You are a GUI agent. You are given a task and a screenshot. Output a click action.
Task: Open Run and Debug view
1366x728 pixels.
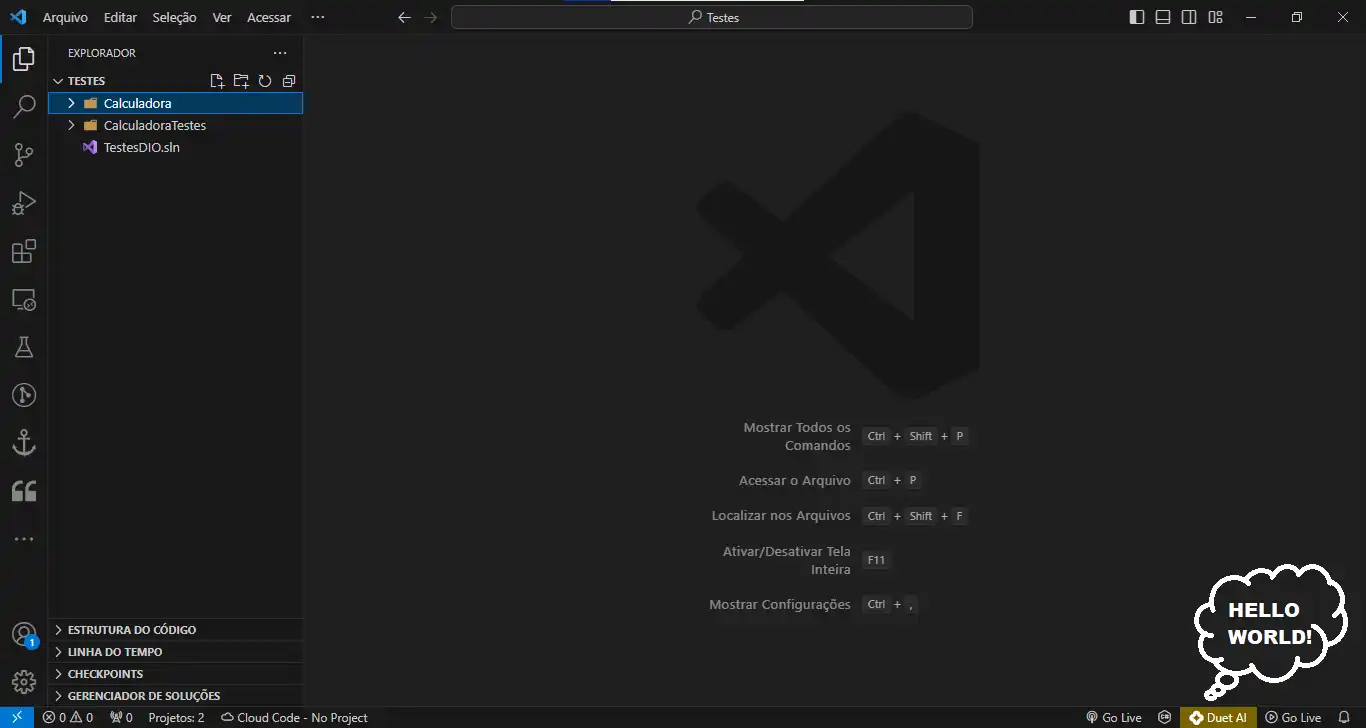[24, 203]
